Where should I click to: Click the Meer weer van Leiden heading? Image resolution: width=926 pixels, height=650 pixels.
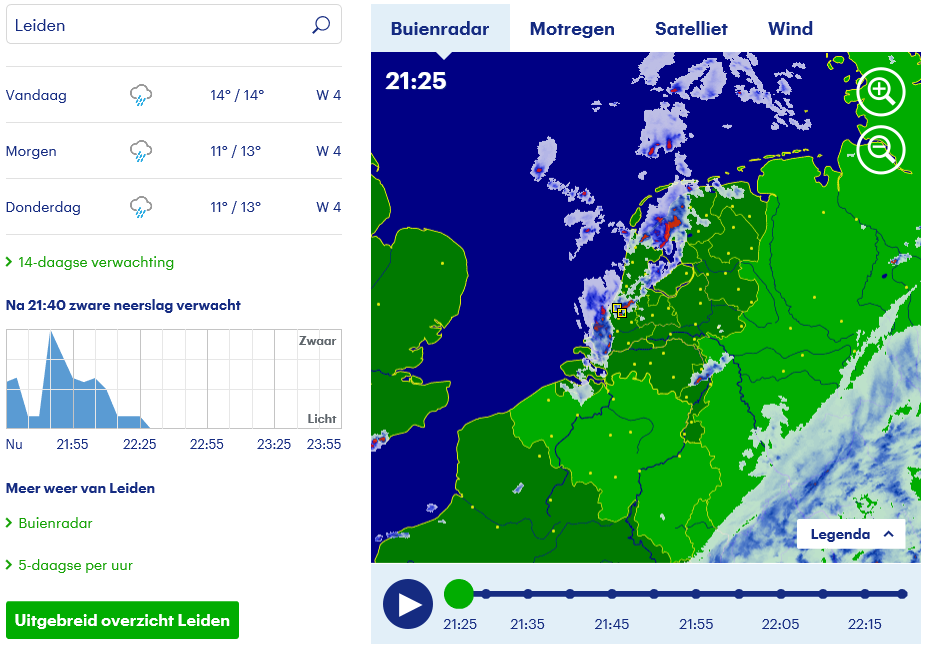pos(80,488)
